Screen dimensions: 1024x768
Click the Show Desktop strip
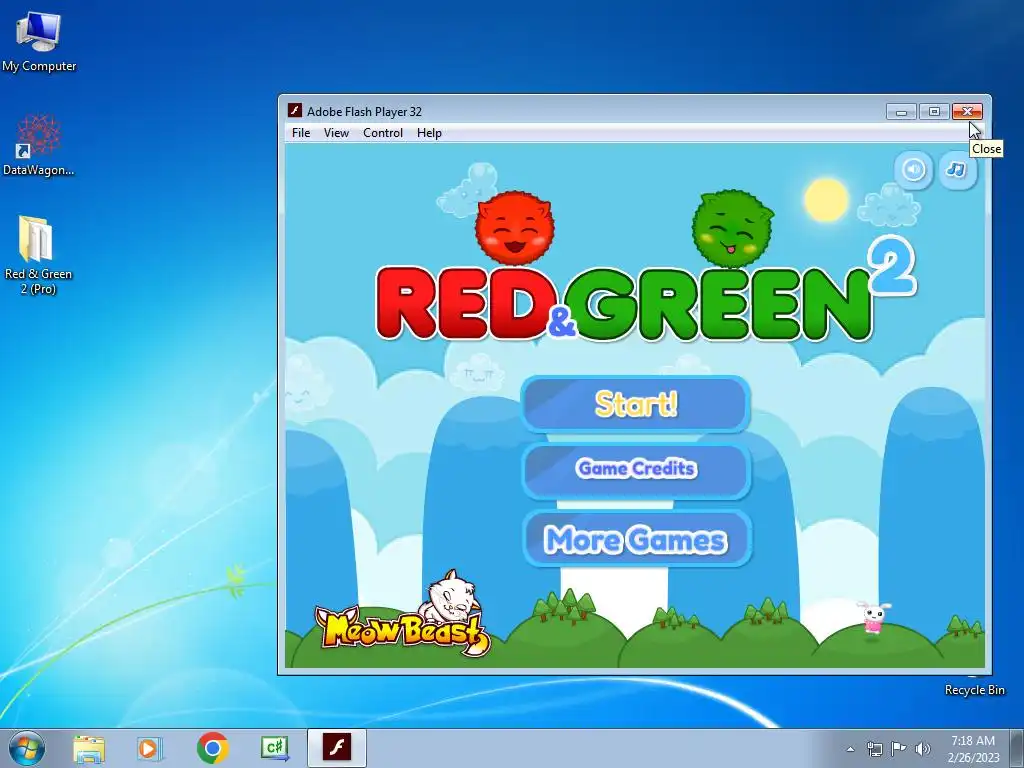pyautogui.click(x=1017, y=748)
